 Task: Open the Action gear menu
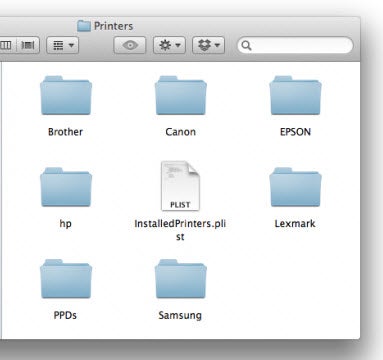pos(169,45)
